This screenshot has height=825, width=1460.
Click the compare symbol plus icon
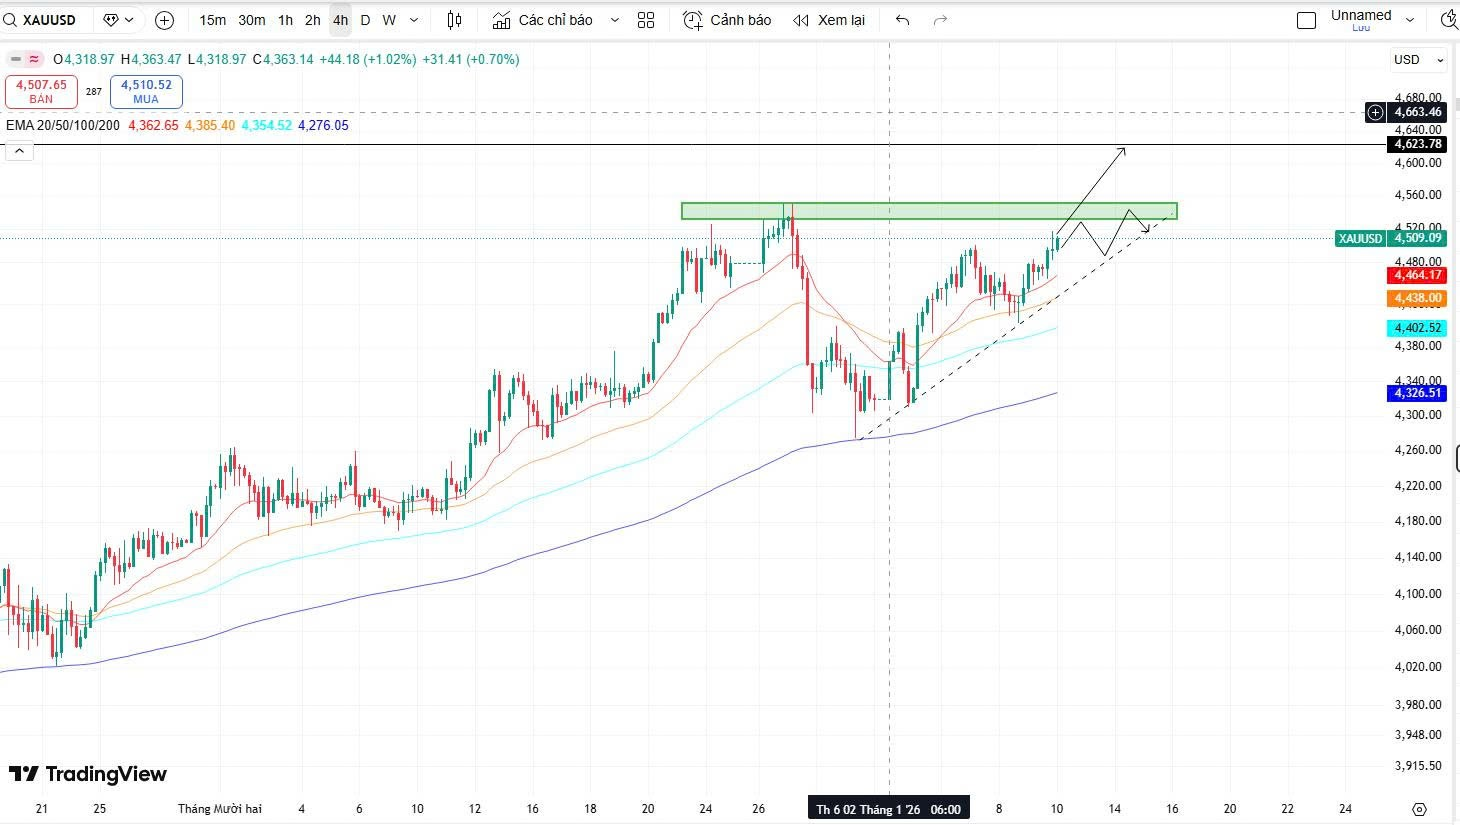[165, 20]
